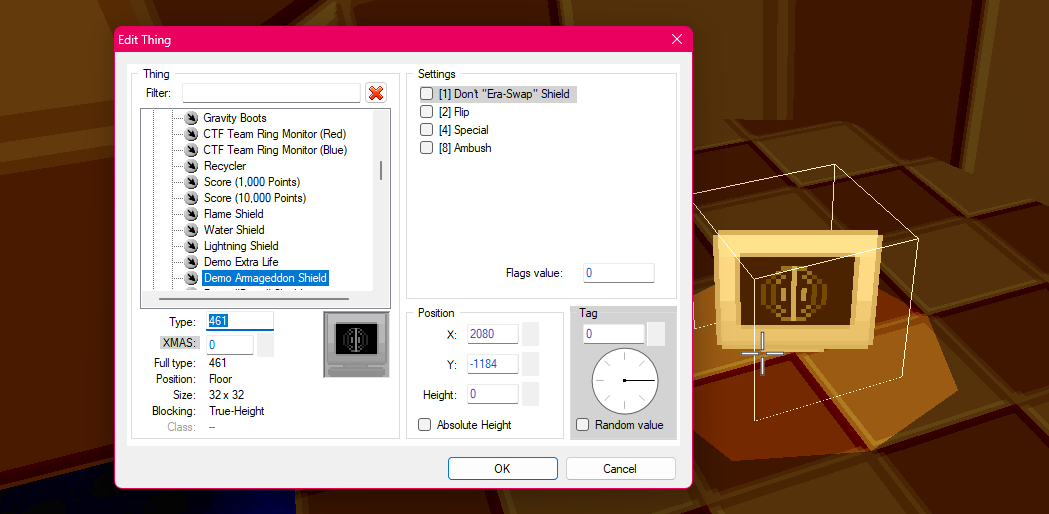
Task: Select Recycler in the list
Action: coord(225,166)
